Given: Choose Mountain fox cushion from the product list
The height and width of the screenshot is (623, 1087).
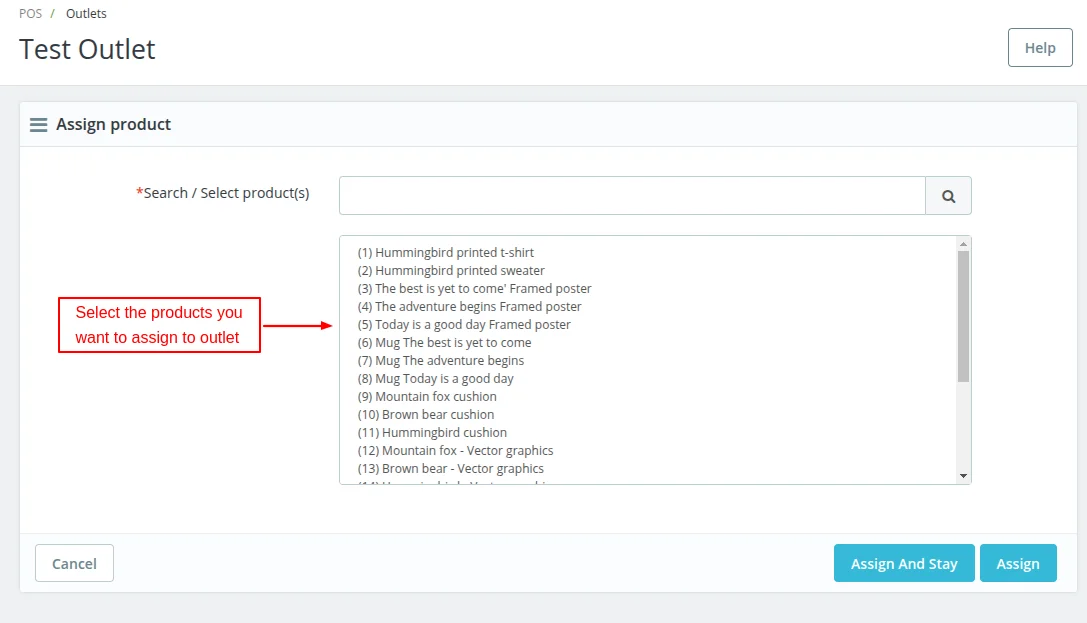Looking at the screenshot, I should click(427, 396).
